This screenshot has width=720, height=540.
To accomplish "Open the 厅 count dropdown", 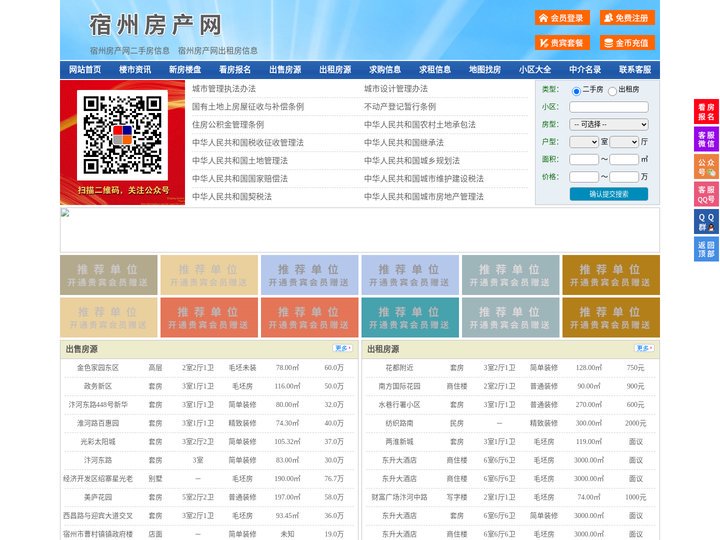I will point(624,142).
